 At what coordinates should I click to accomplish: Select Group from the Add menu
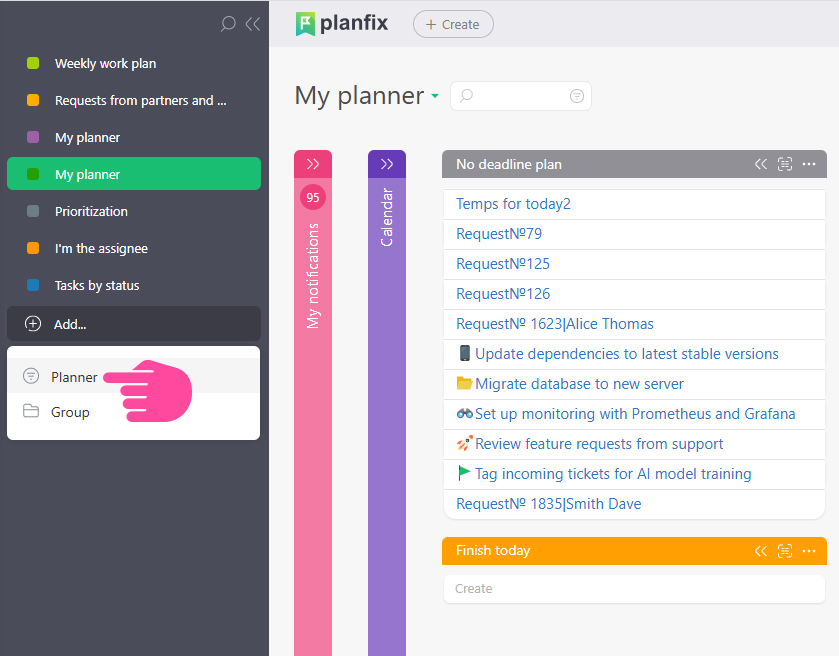click(70, 412)
